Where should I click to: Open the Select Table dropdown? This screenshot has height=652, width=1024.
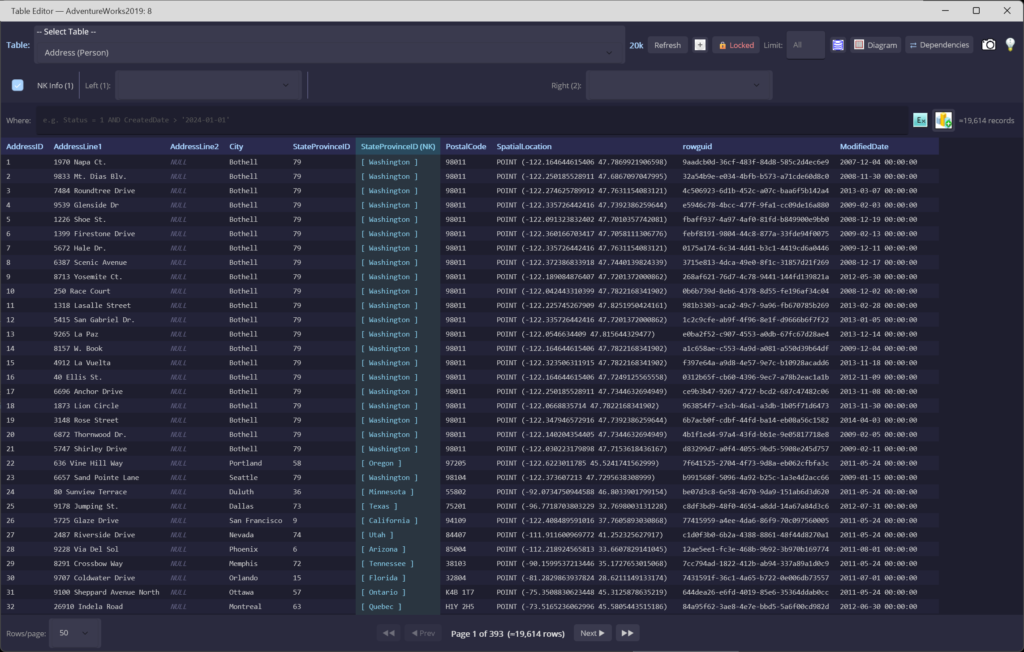[x=329, y=52]
